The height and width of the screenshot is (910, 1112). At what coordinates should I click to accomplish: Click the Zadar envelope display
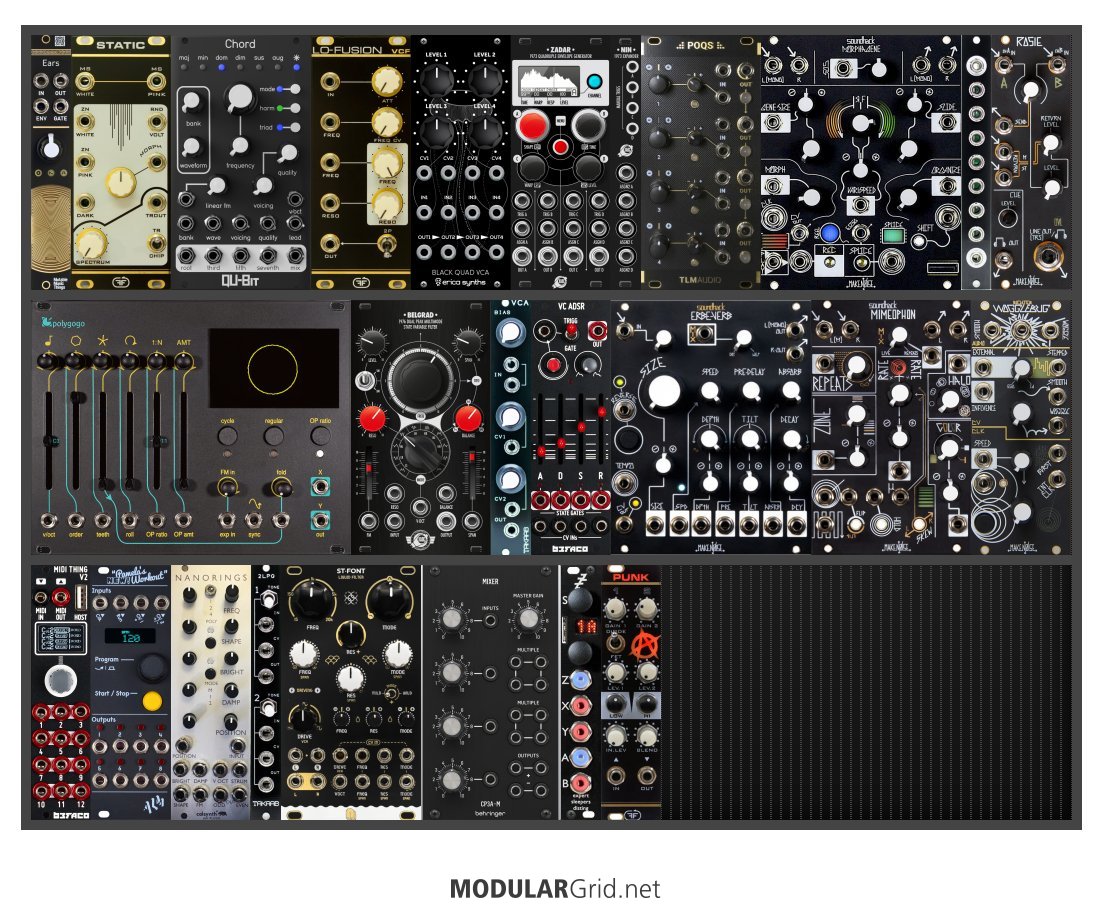click(x=549, y=84)
